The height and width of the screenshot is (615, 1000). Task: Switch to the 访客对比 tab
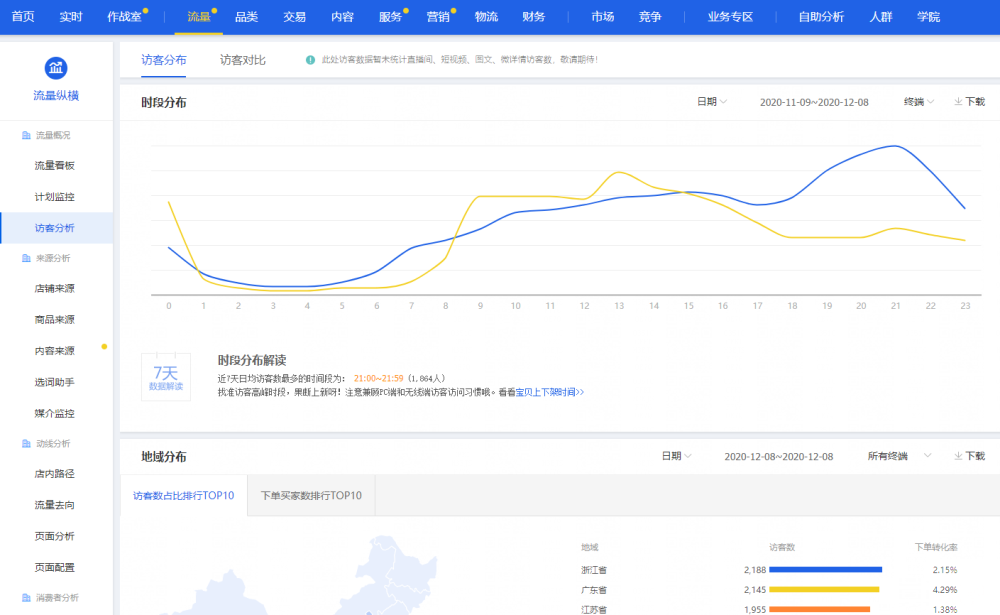[x=243, y=60]
